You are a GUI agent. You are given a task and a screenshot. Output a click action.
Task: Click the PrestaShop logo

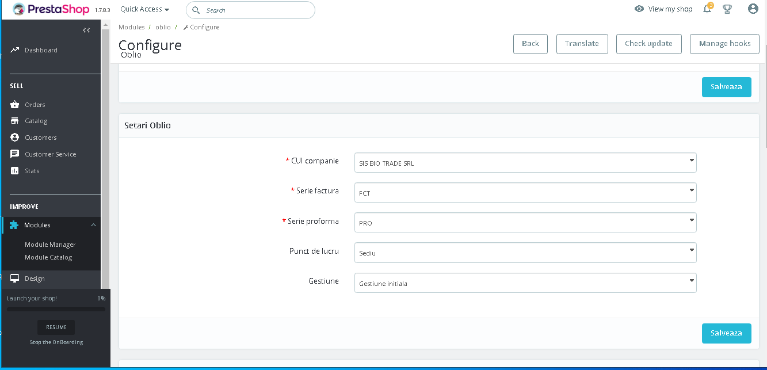51,9
